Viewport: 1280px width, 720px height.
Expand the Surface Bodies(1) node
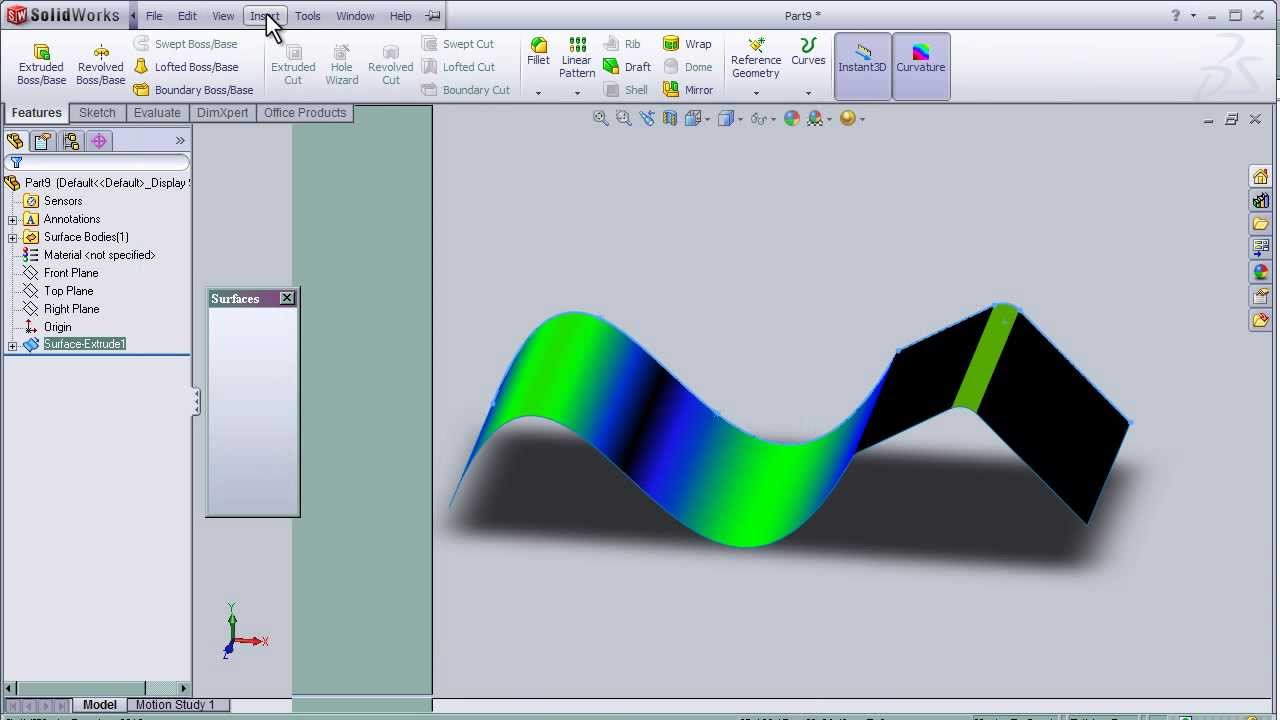(x=13, y=237)
